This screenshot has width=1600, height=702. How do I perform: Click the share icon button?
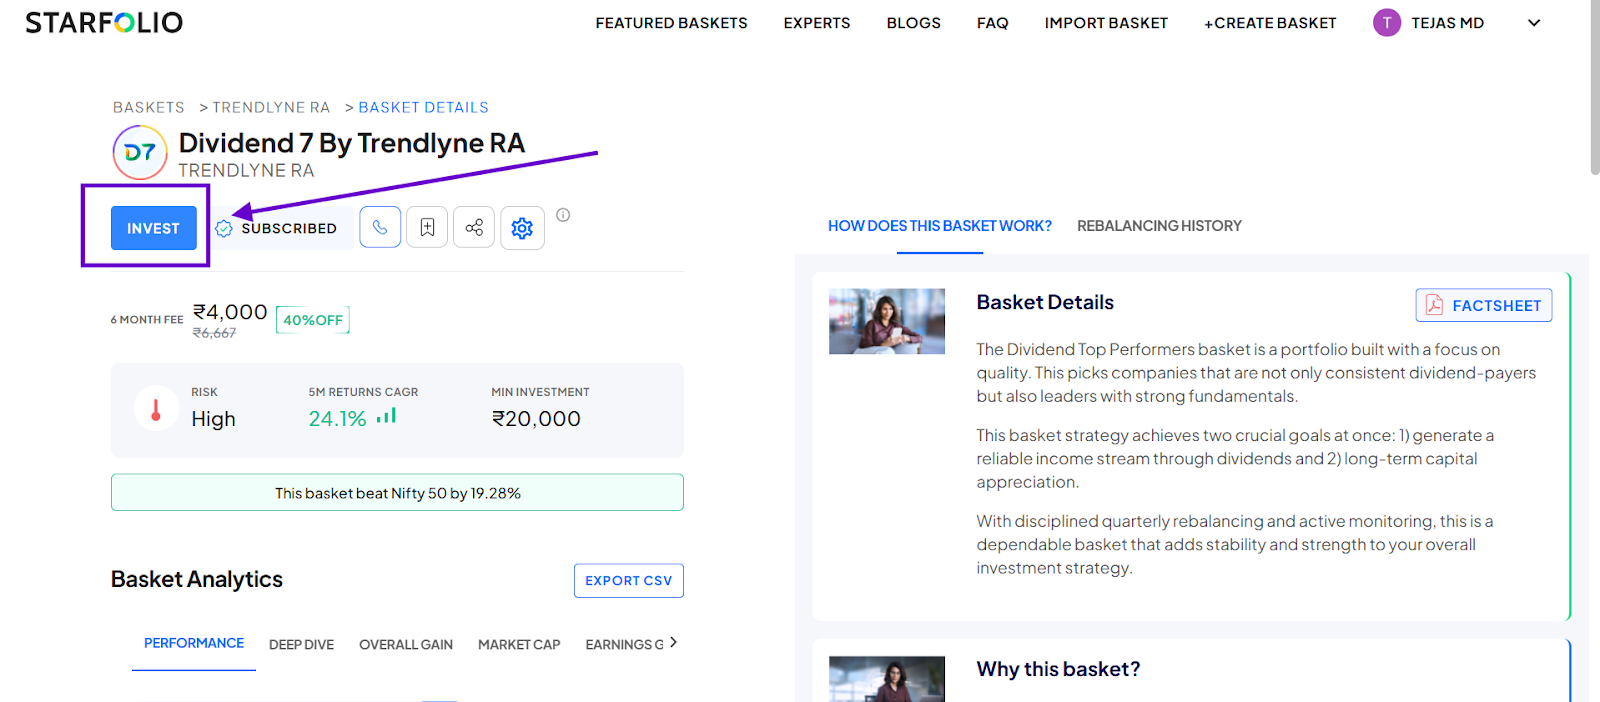(x=474, y=227)
